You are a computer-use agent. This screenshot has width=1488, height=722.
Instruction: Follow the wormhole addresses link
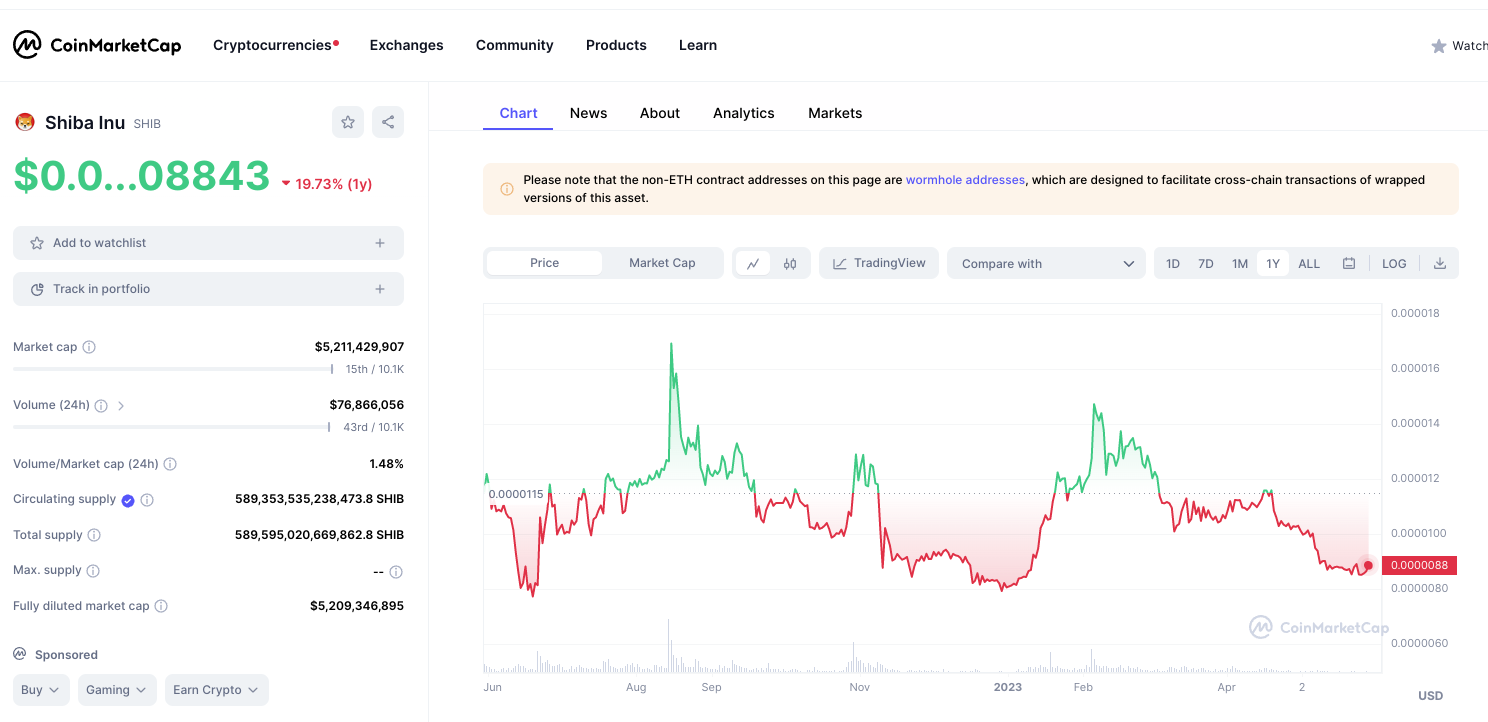click(x=965, y=180)
